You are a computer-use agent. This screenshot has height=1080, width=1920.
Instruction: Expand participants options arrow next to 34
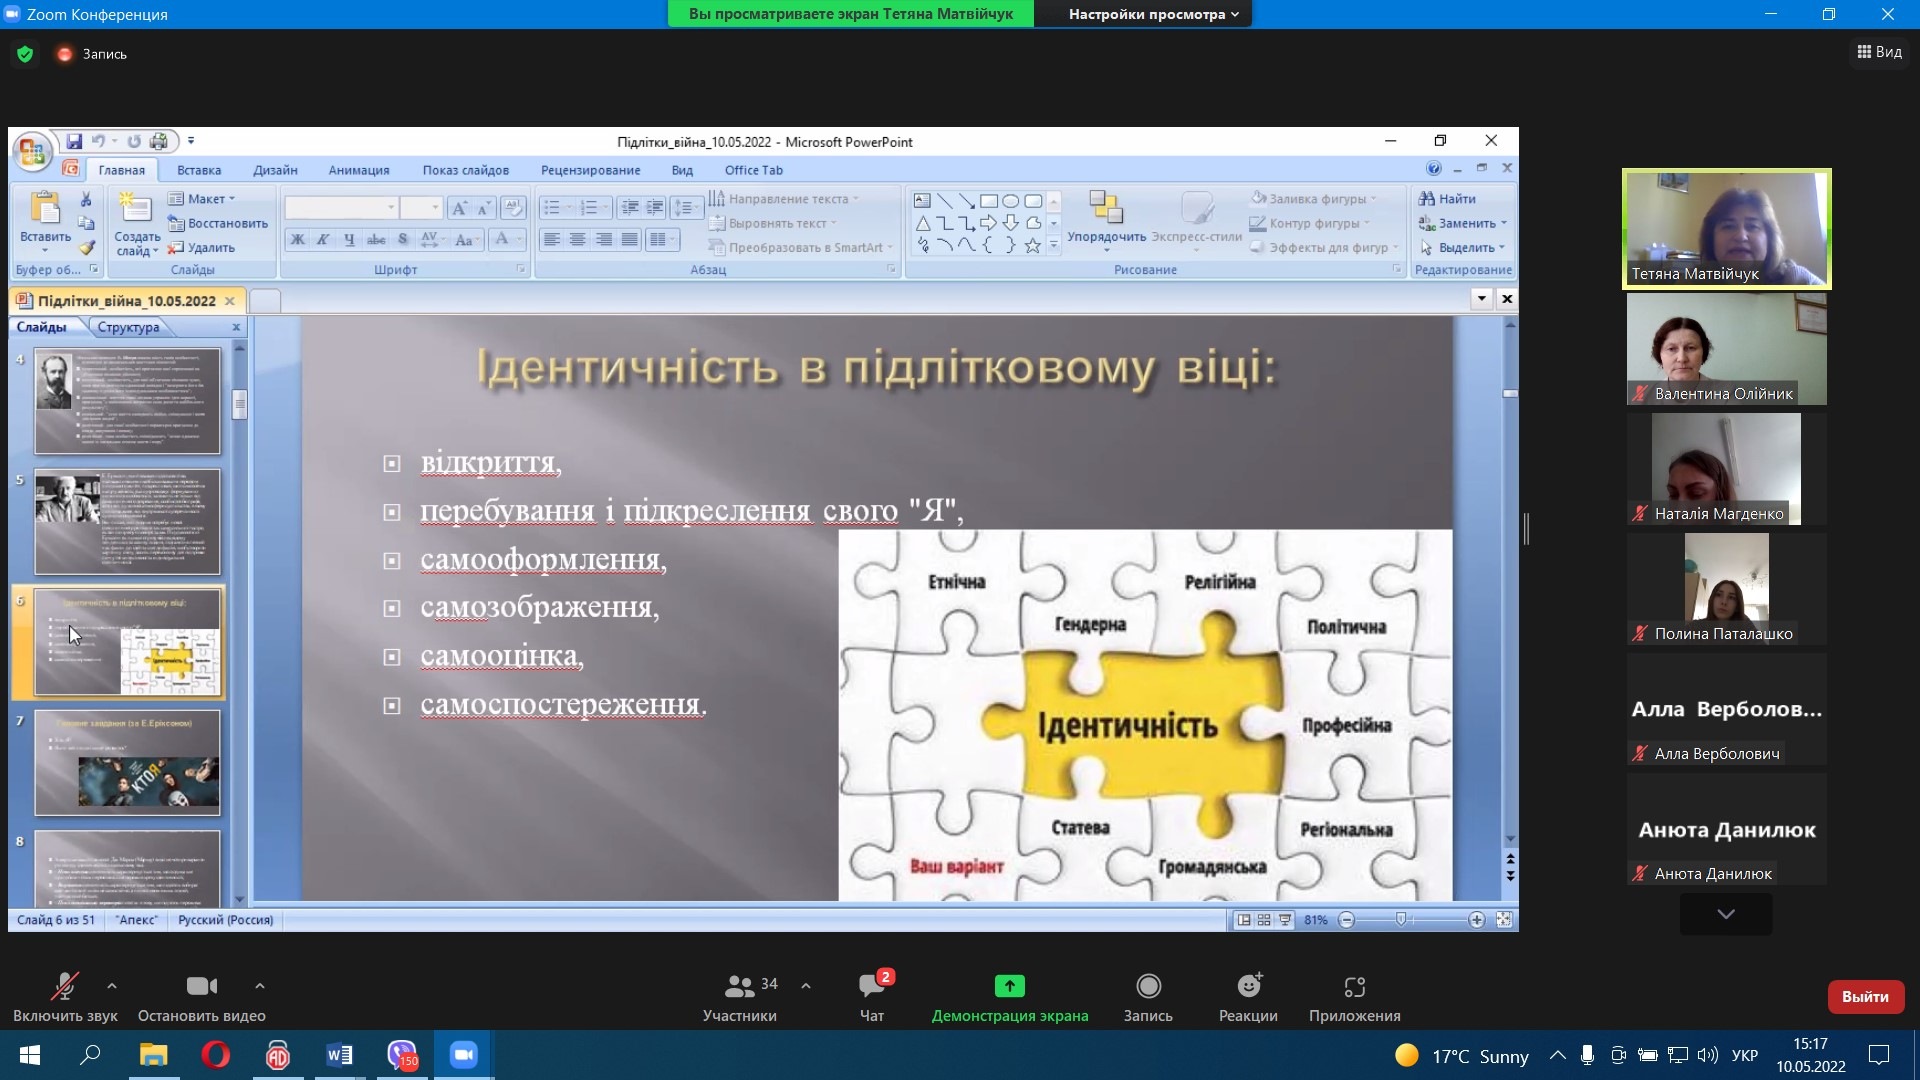[x=805, y=986]
